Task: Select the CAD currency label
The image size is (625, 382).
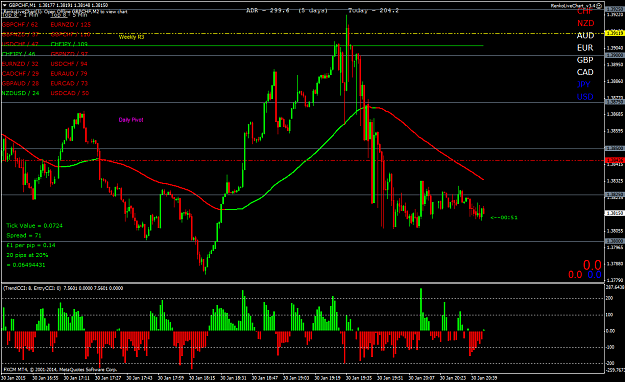Action: tap(585, 72)
